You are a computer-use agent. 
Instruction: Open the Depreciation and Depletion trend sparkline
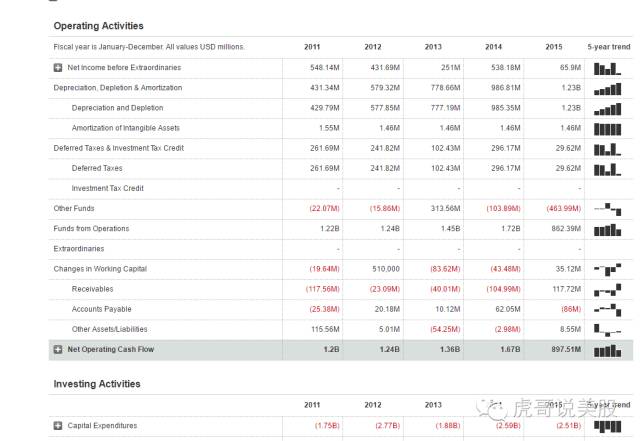pos(607,108)
